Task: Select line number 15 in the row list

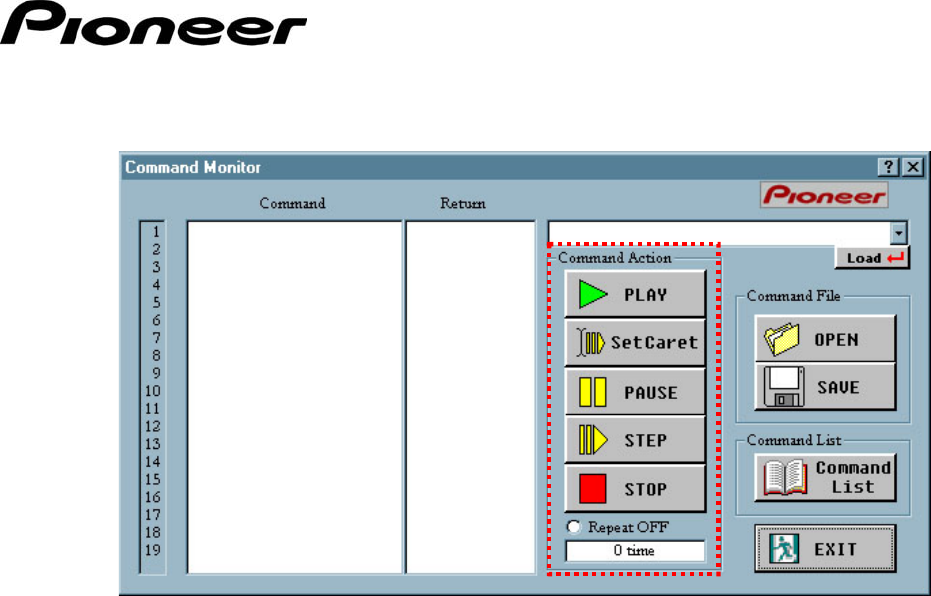Action: (x=153, y=479)
